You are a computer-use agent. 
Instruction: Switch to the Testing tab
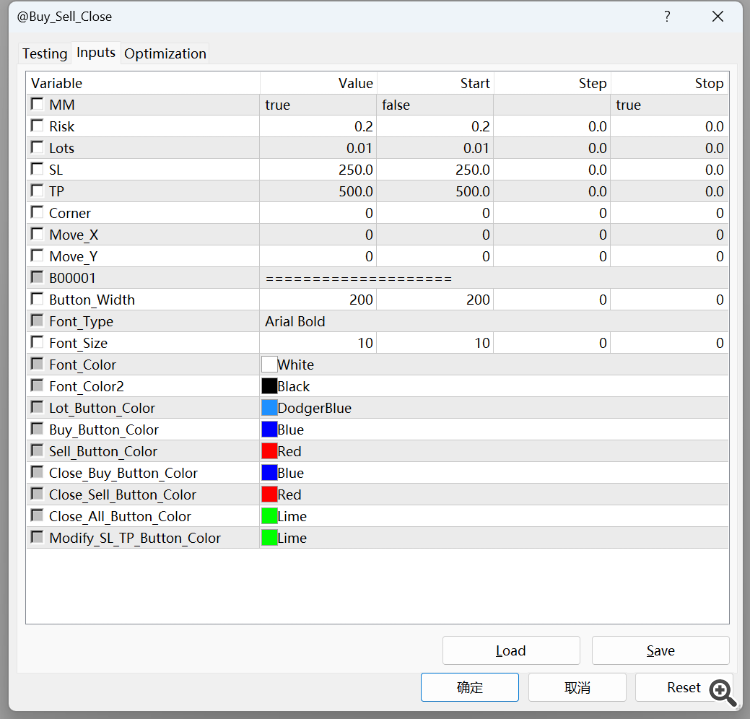45,54
